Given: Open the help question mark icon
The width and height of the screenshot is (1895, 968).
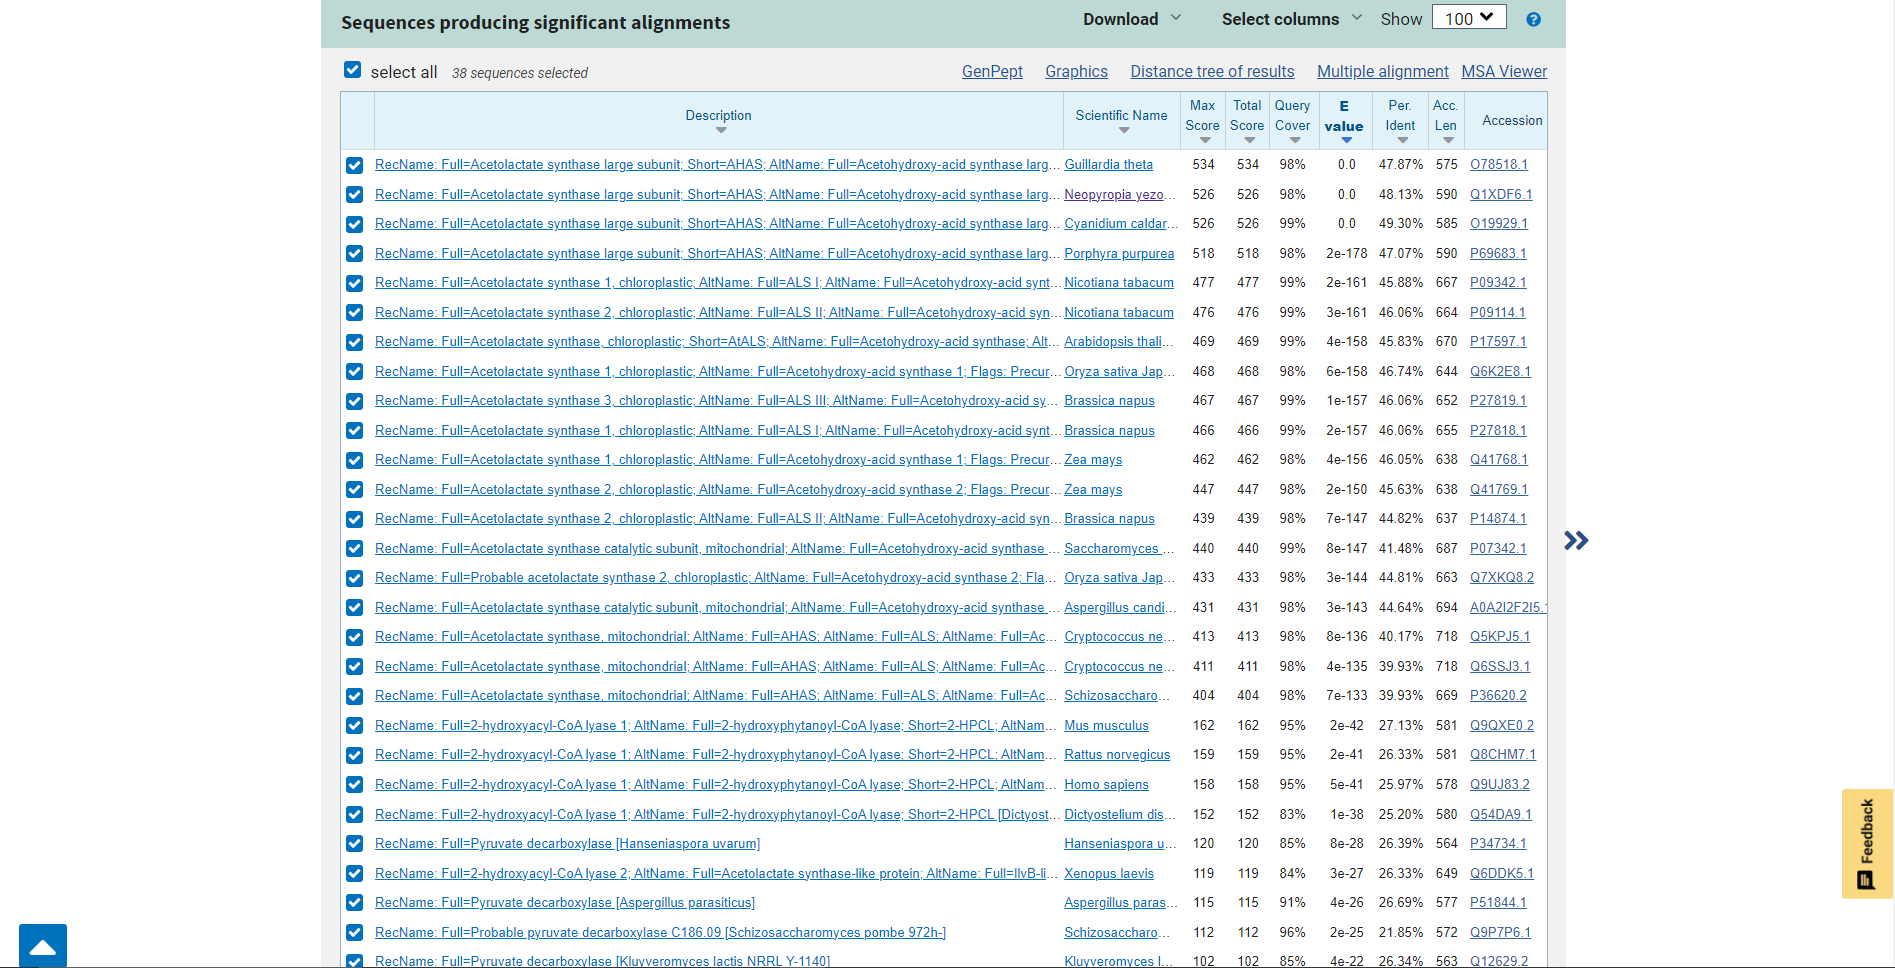Looking at the screenshot, I should click(x=1533, y=19).
